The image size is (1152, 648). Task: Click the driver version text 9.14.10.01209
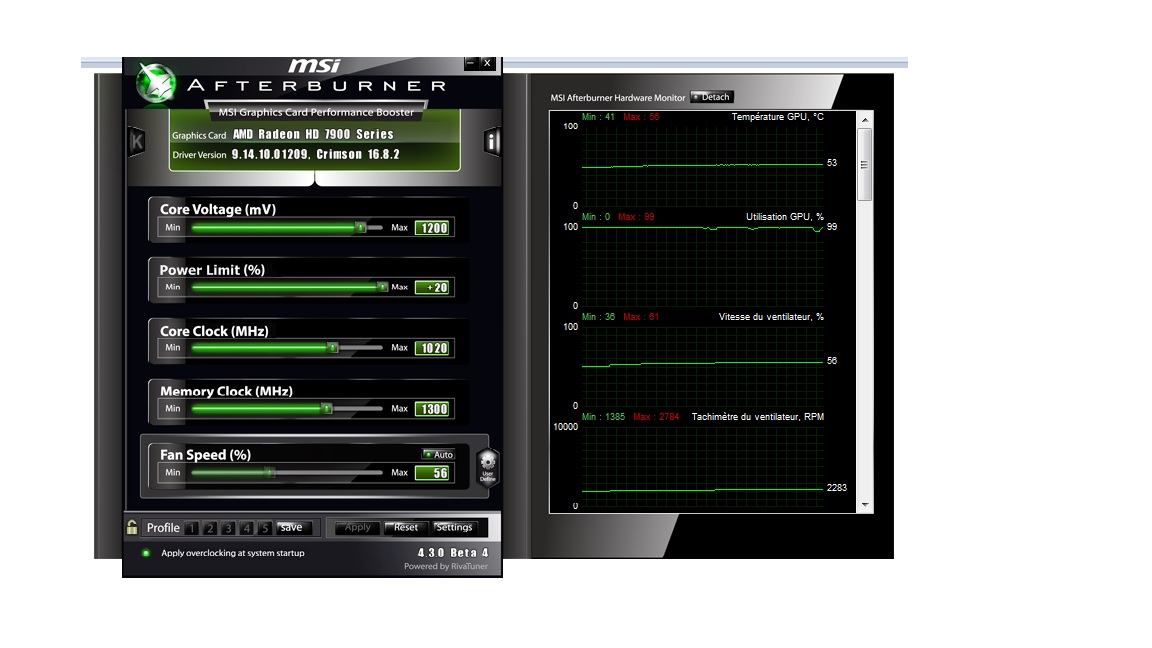tap(270, 154)
